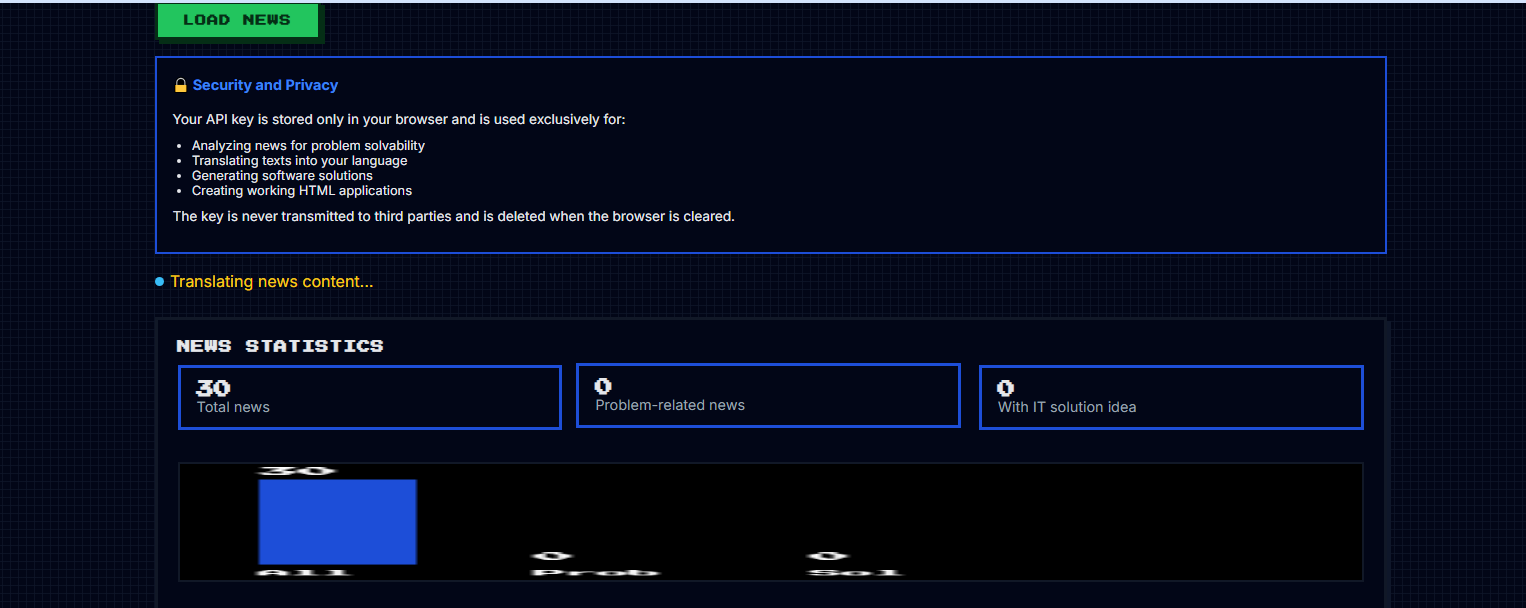The height and width of the screenshot is (608, 1526).
Task: Select 'Analyzing news for problem solvability' bullet
Action: coord(308,145)
